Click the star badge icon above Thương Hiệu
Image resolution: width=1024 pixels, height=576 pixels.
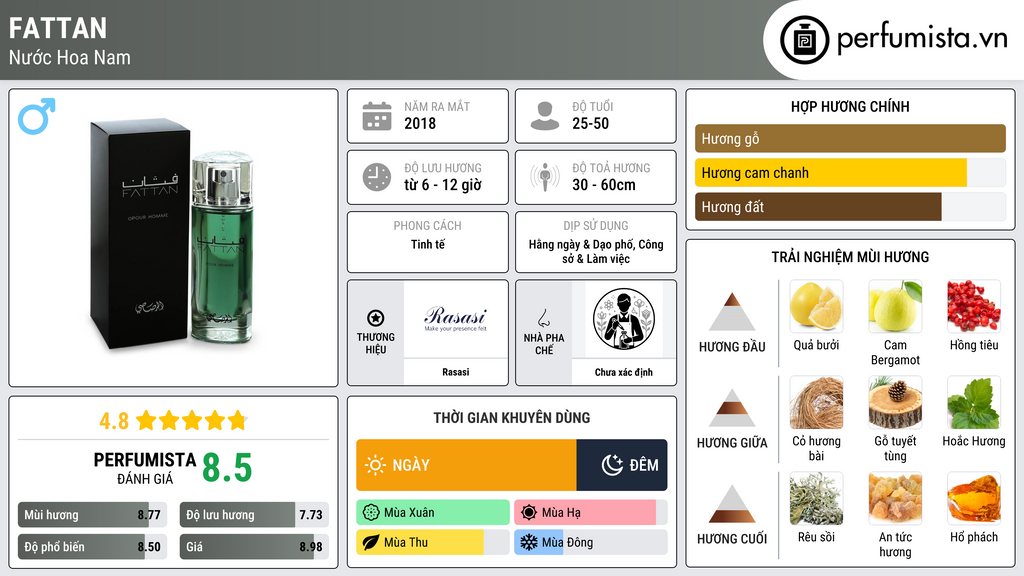376,318
